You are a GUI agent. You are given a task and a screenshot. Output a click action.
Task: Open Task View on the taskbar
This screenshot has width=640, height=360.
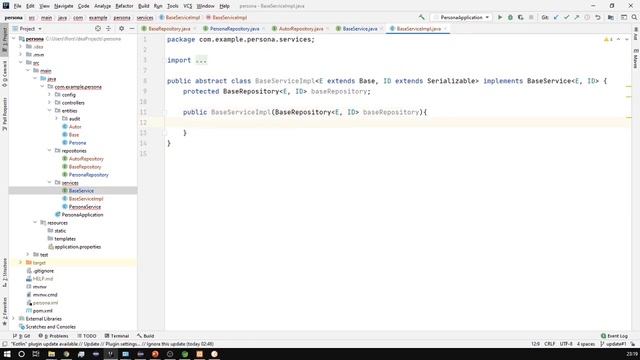coord(36,354)
